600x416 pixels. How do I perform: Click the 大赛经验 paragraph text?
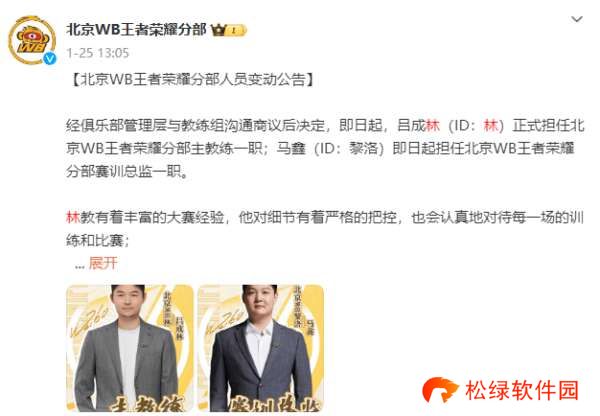(x=325, y=229)
